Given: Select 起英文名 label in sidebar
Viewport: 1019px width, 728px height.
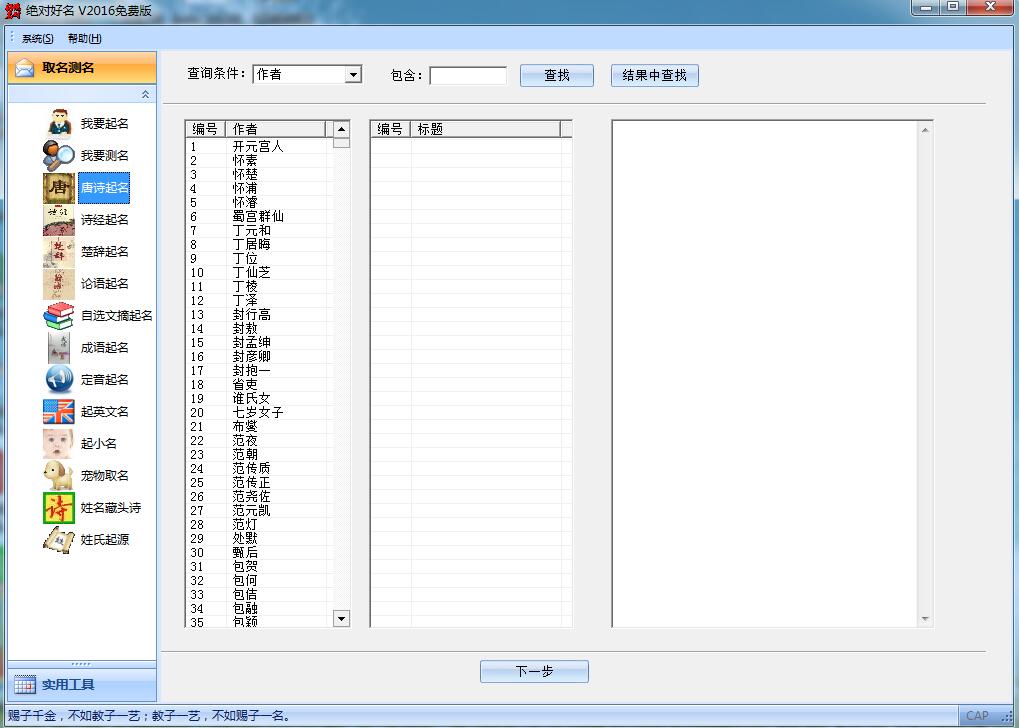Looking at the screenshot, I should (x=105, y=411).
